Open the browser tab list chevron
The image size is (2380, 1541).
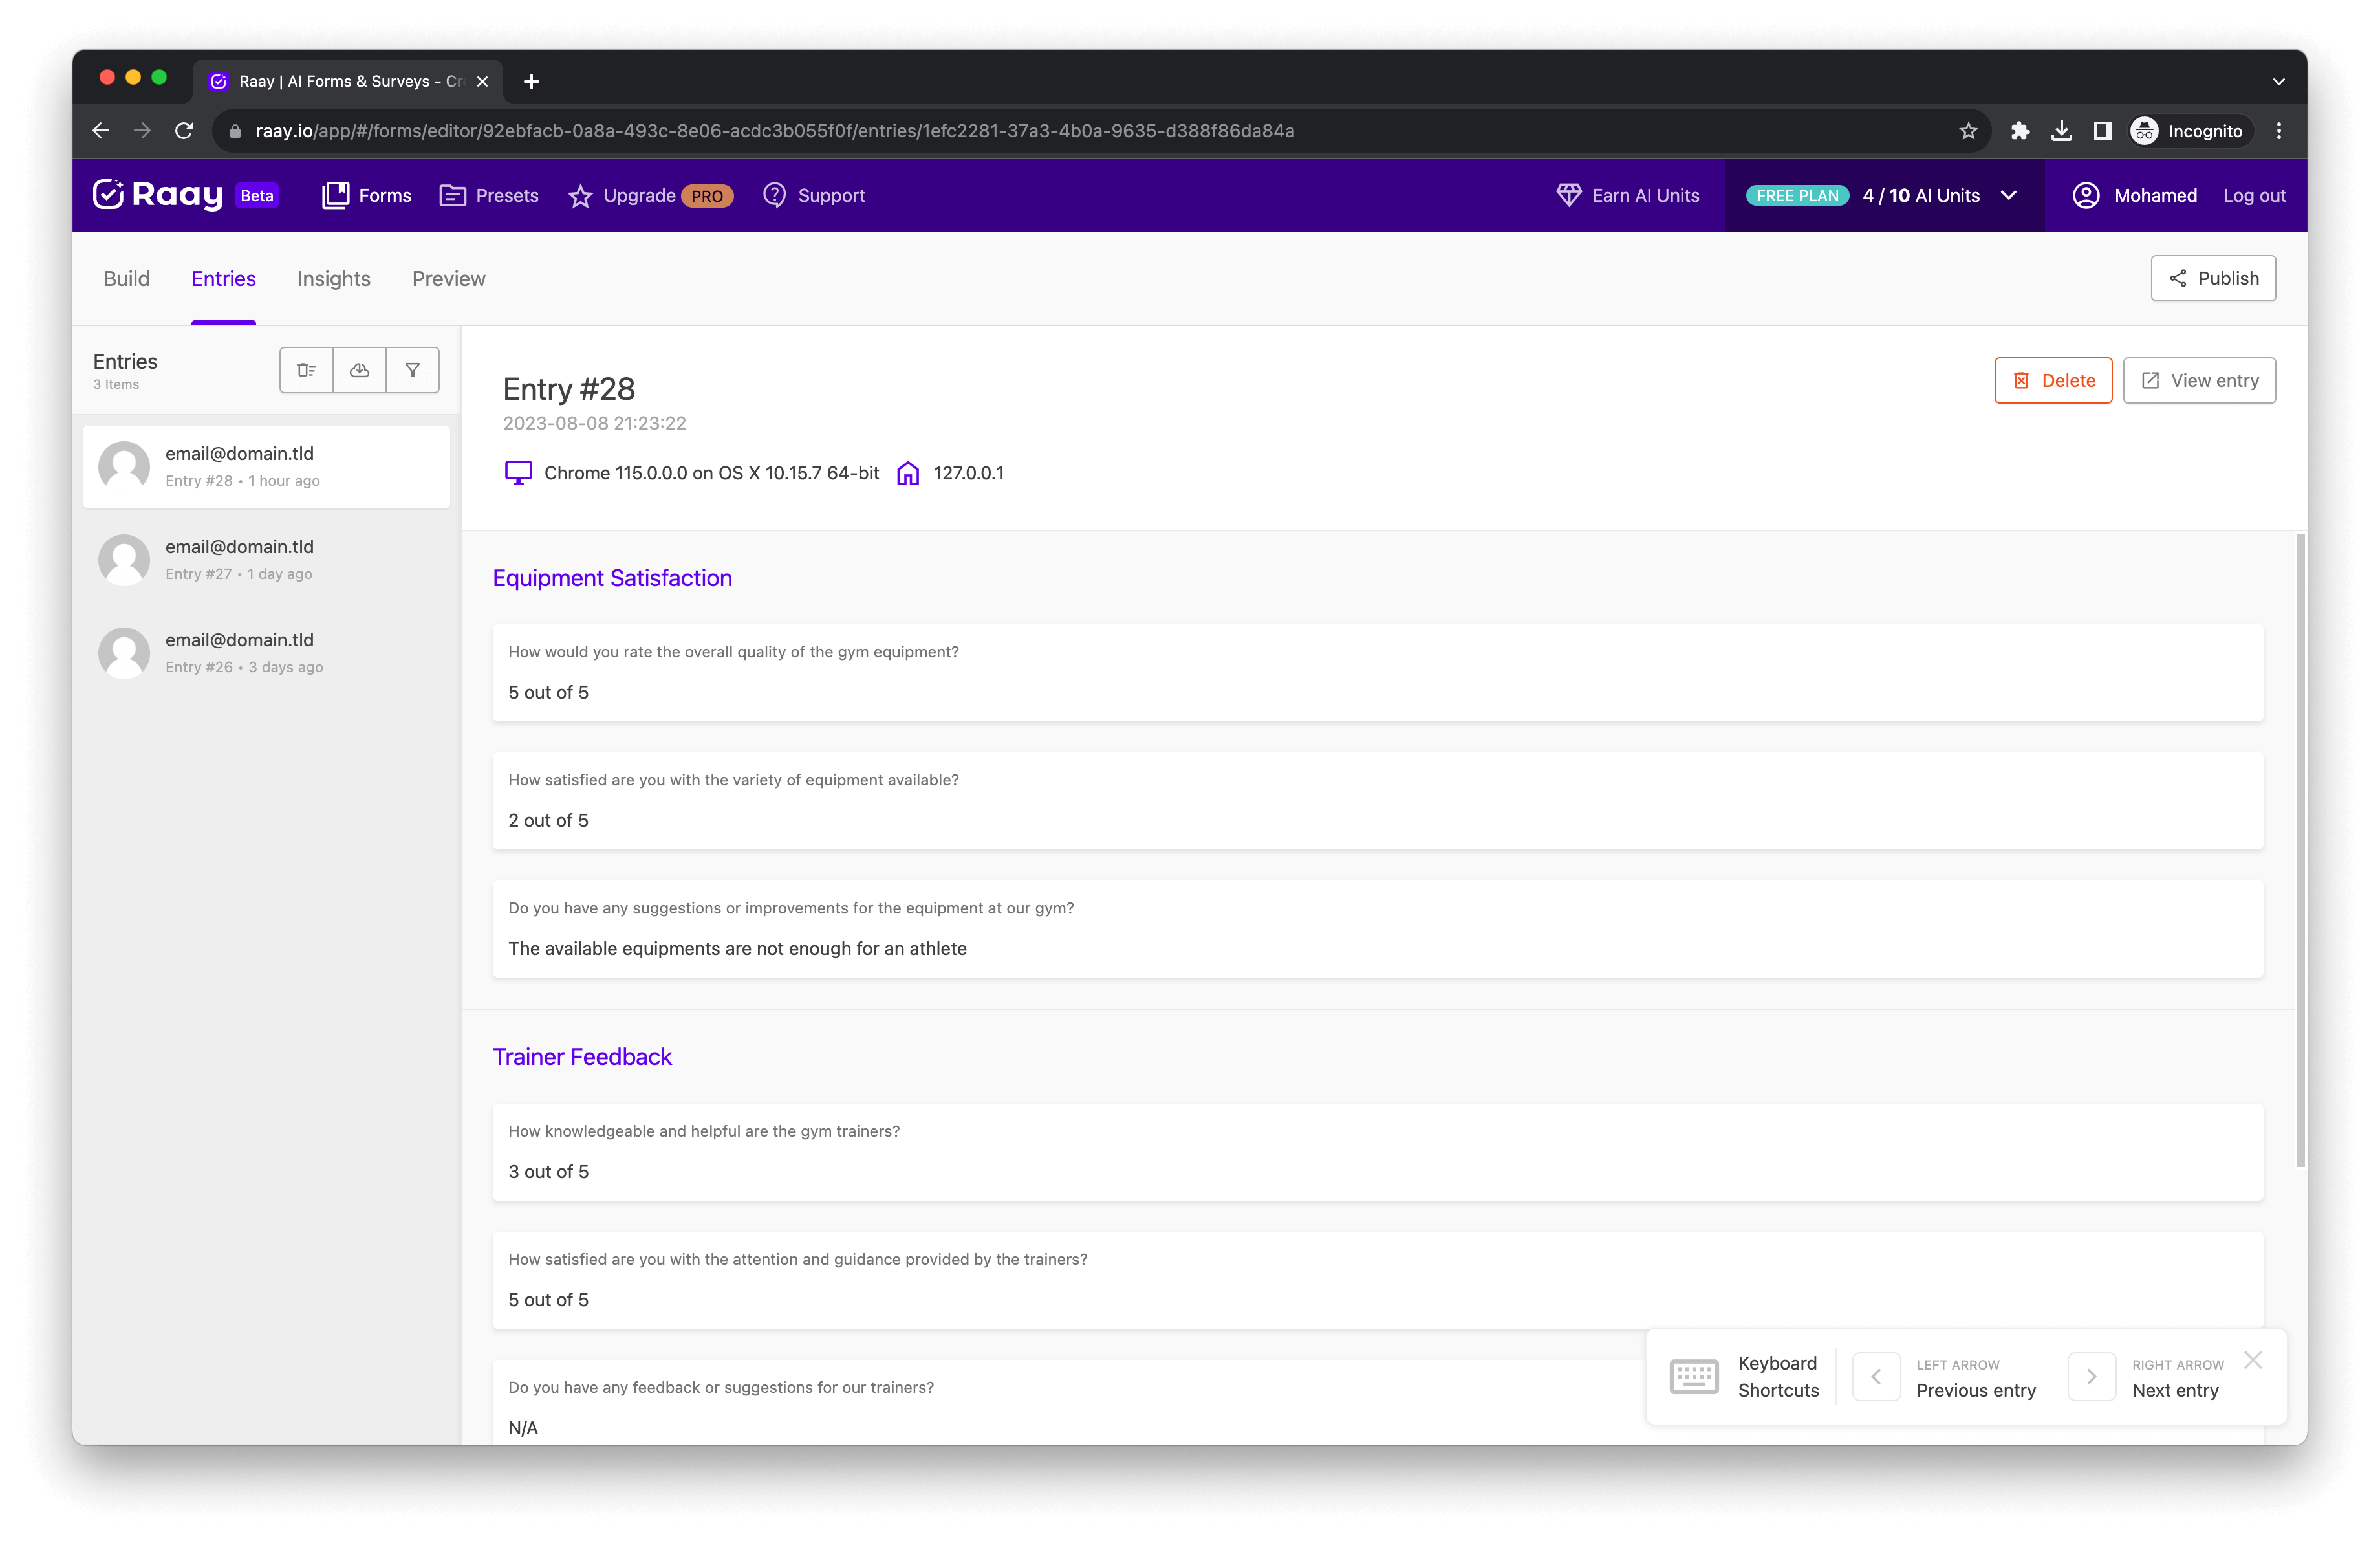point(2278,82)
